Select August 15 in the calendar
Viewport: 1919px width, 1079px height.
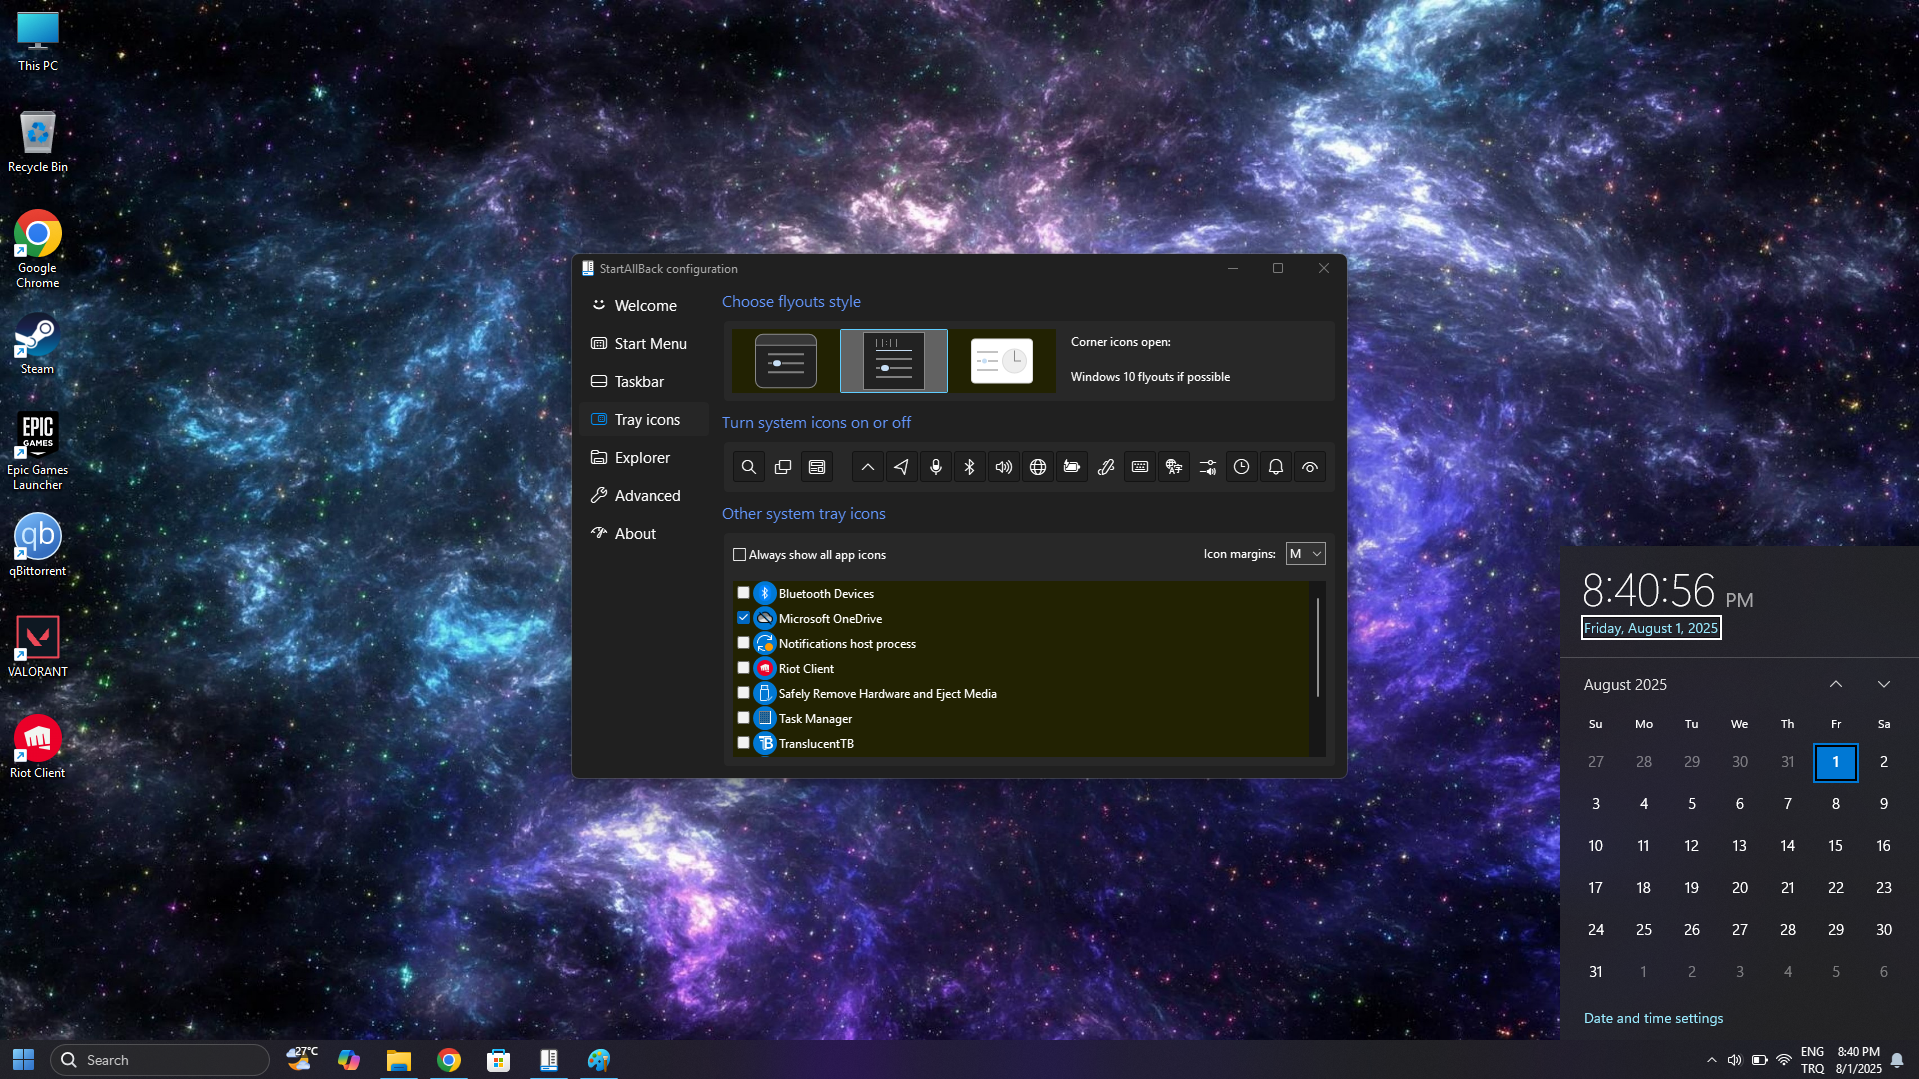tap(1836, 846)
